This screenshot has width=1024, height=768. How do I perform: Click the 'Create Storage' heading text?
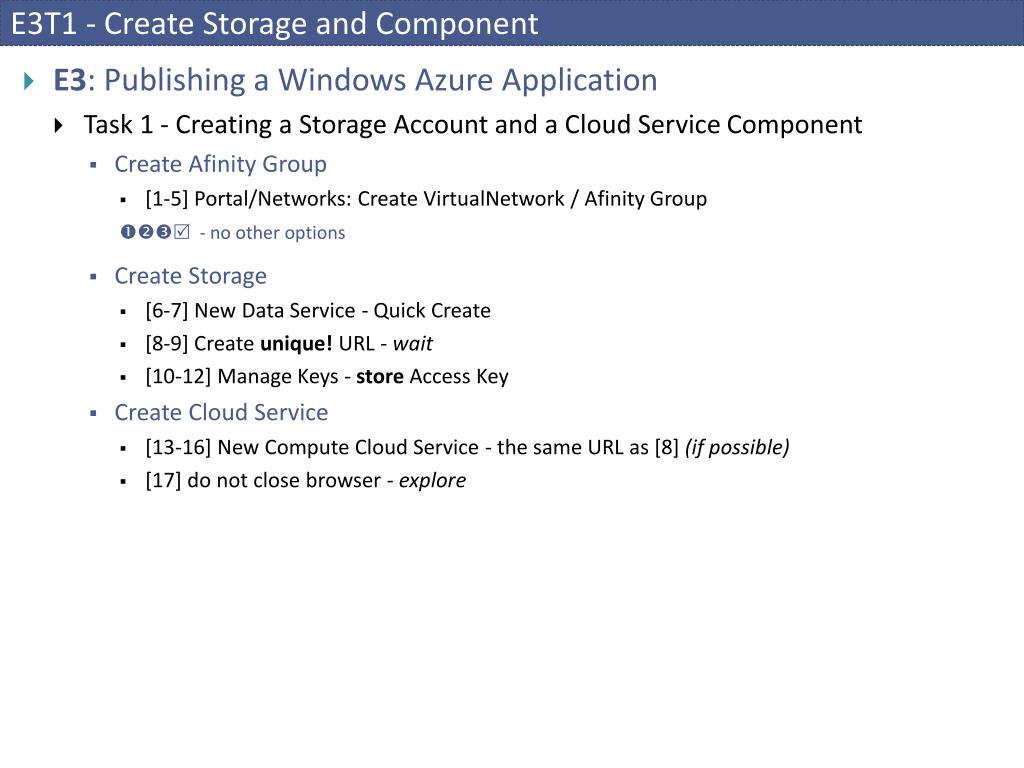191,276
